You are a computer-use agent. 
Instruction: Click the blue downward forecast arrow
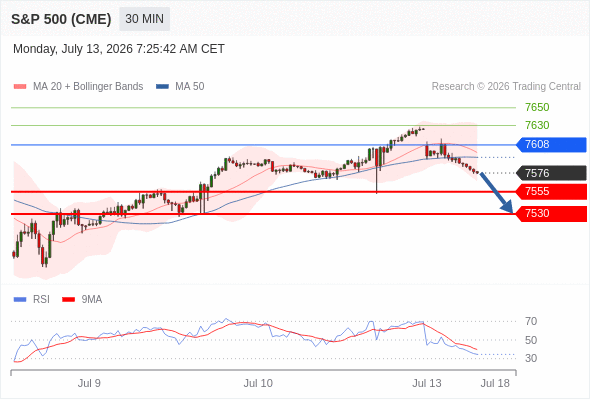click(496, 193)
